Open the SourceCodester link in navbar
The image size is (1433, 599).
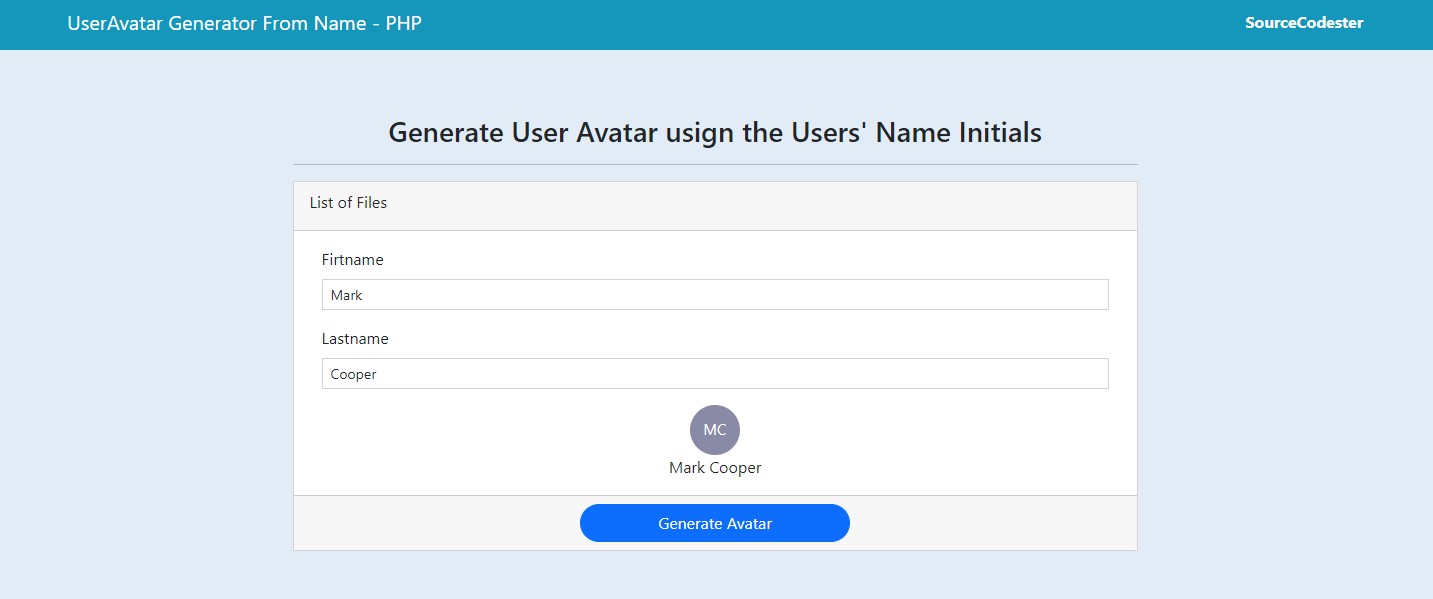pos(1303,23)
